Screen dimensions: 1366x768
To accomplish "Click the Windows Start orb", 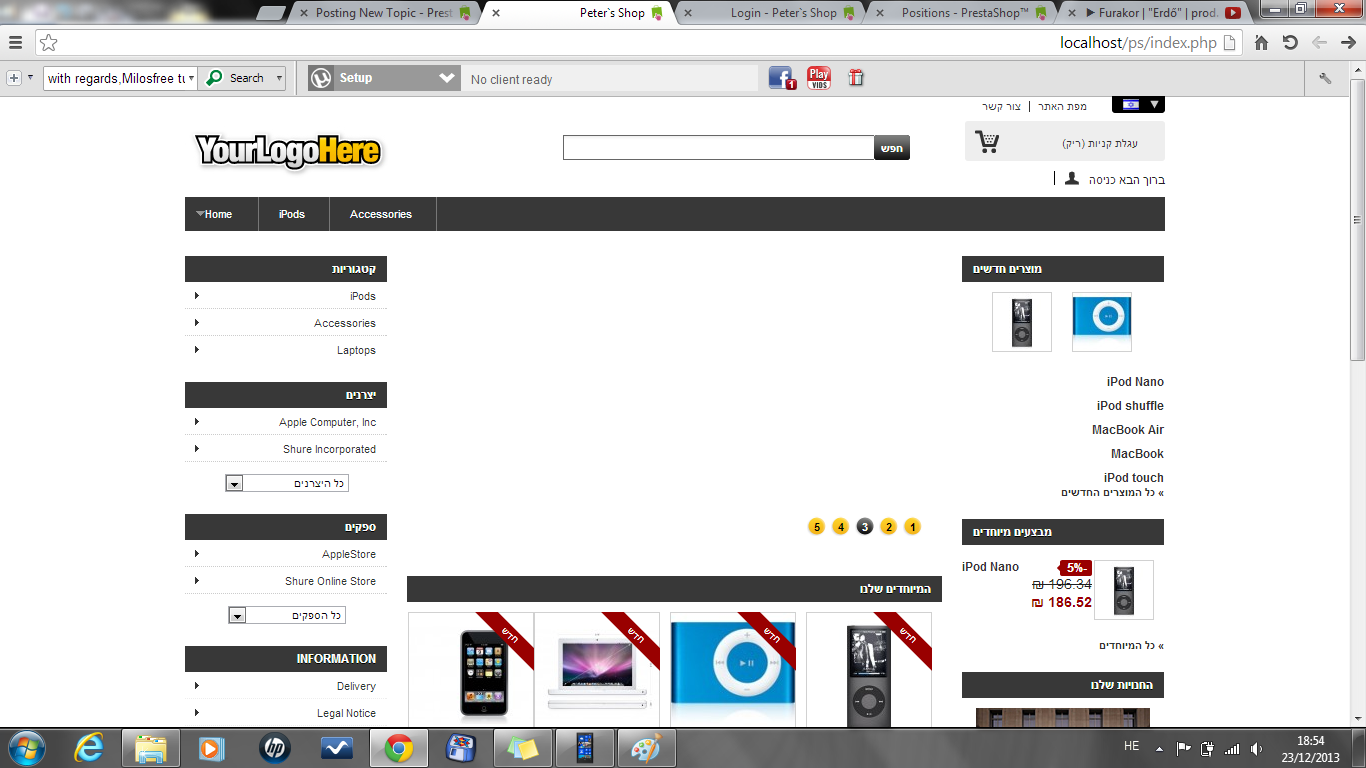I will [26, 747].
